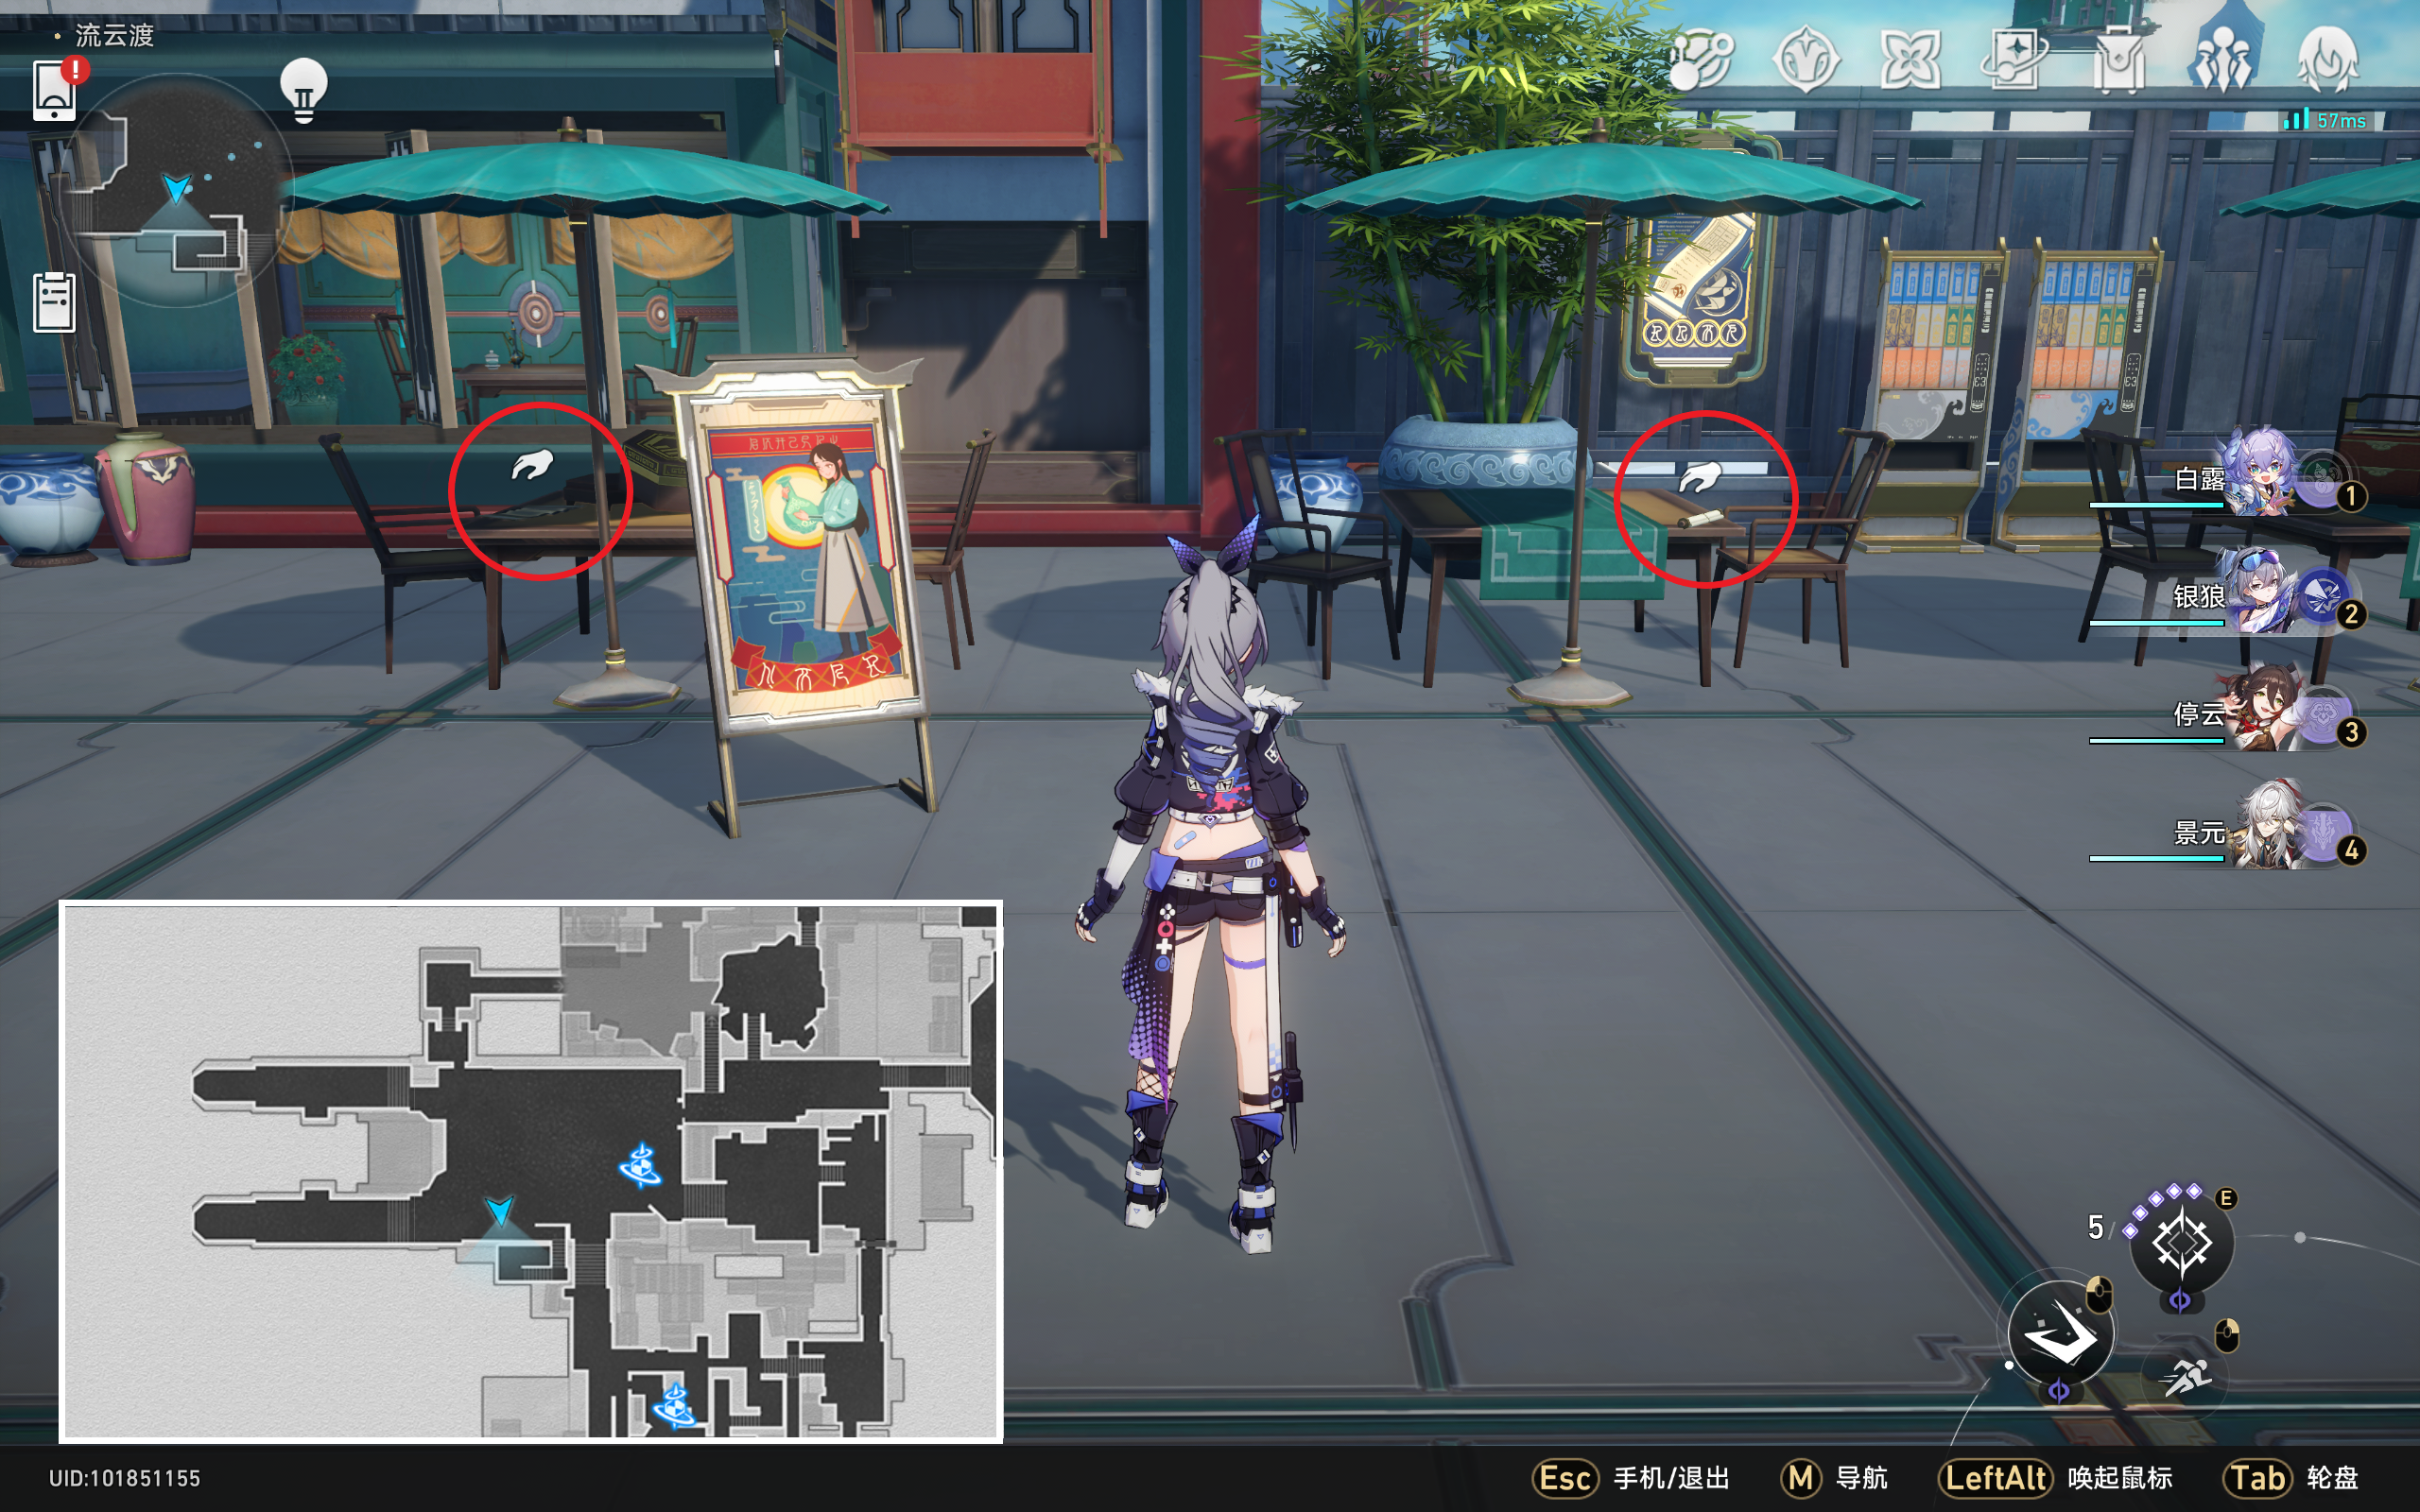Click the space anchor marker in the middle of the map
2420x1512 pixels.
[x=640, y=1166]
